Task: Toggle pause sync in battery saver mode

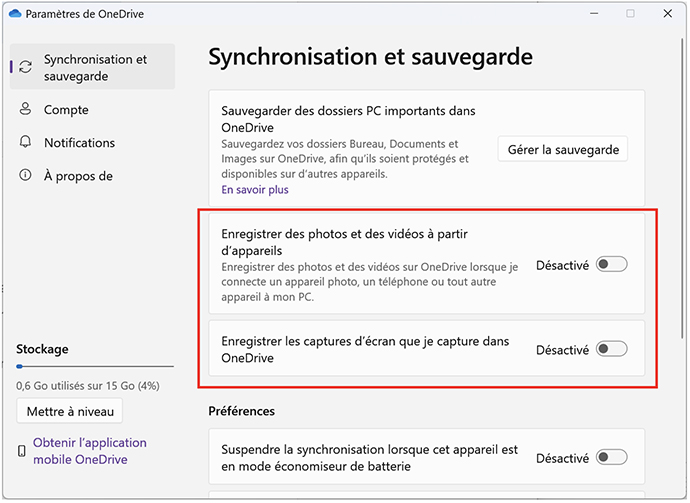Action: [x=611, y=457]
